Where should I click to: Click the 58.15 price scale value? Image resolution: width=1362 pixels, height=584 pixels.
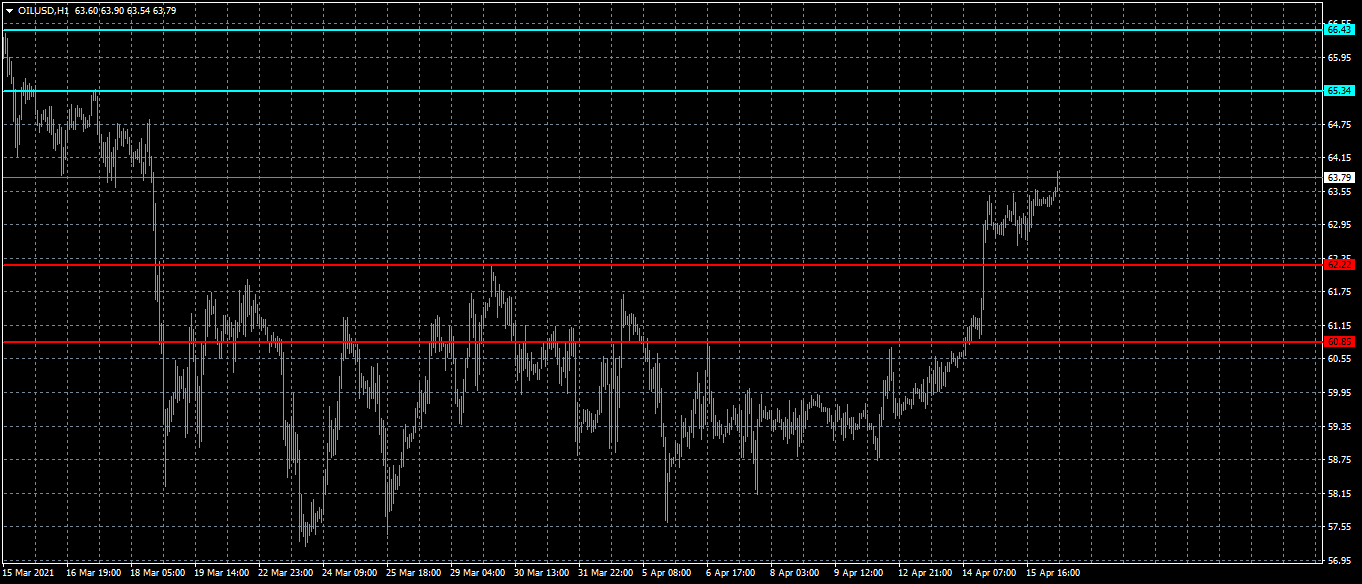(1339, 494)
